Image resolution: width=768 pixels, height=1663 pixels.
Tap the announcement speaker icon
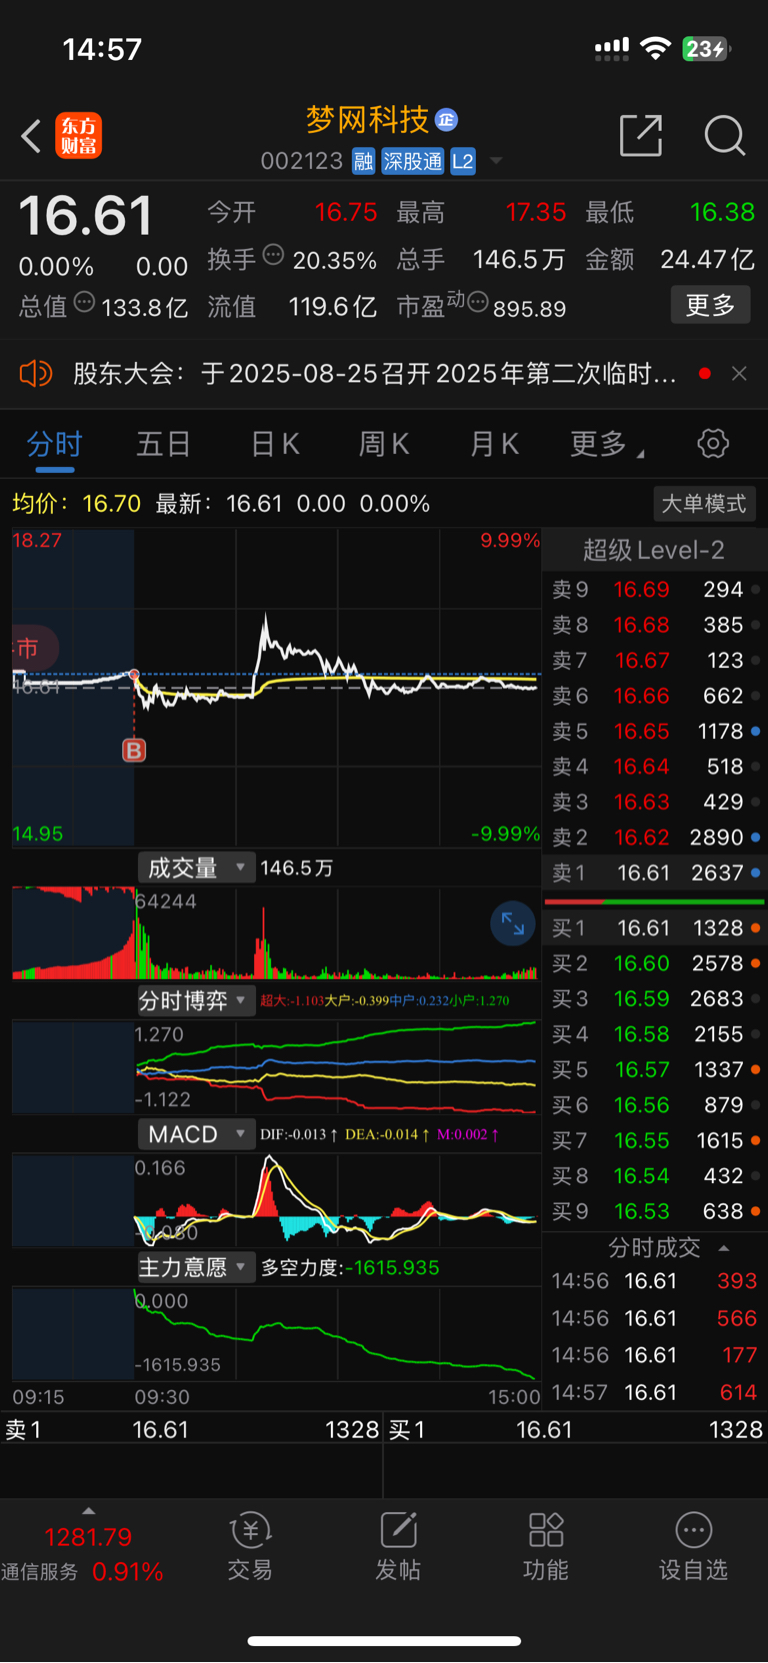36,374
